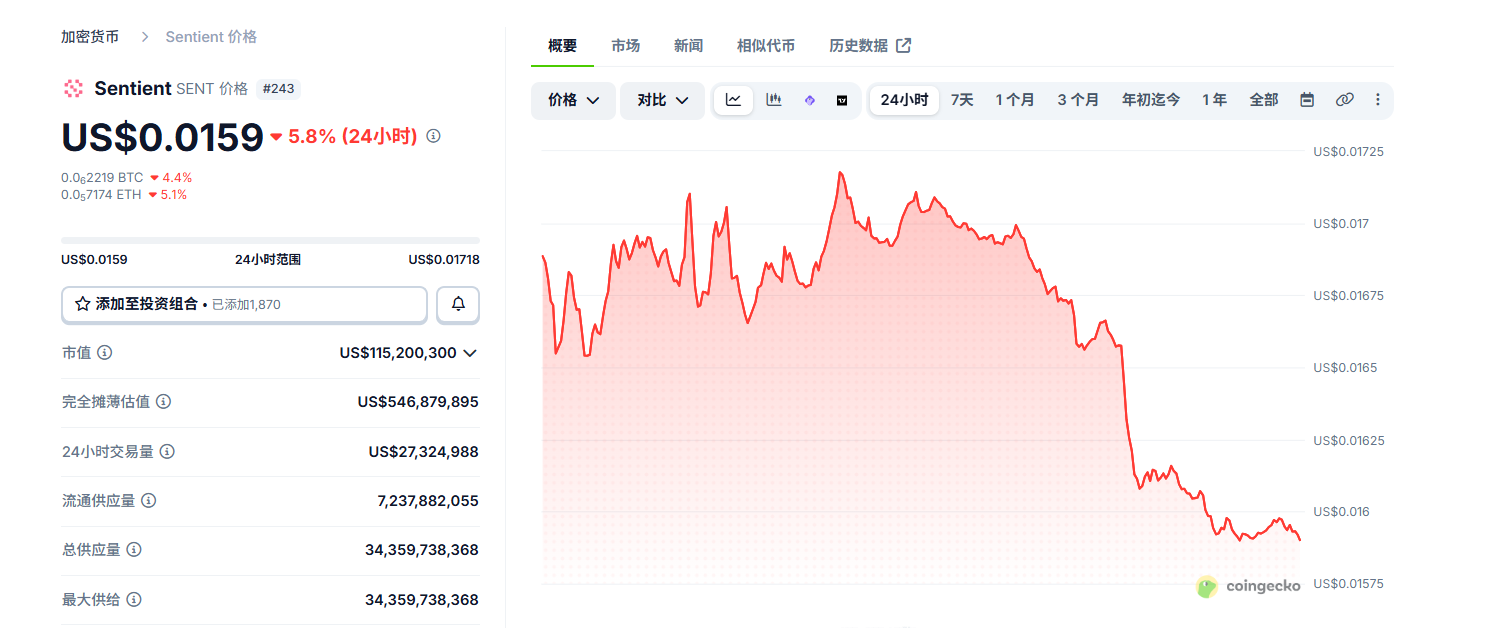This screenshot has width=1490, height=628.
Task: Select the 1个月 time range
Action: 1015,100
